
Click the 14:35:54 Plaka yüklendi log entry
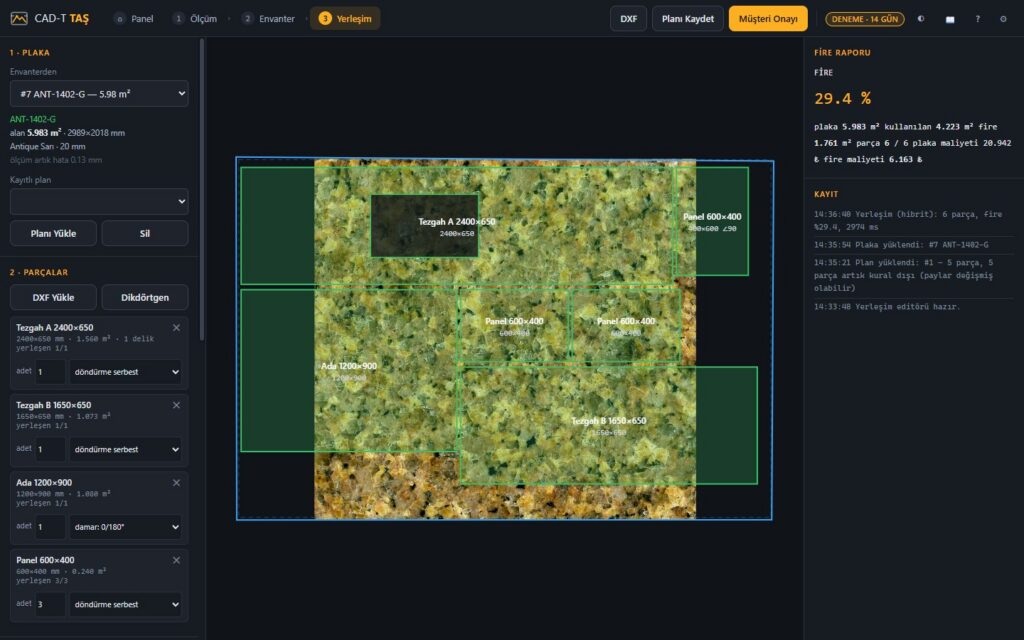coord(901,245)
